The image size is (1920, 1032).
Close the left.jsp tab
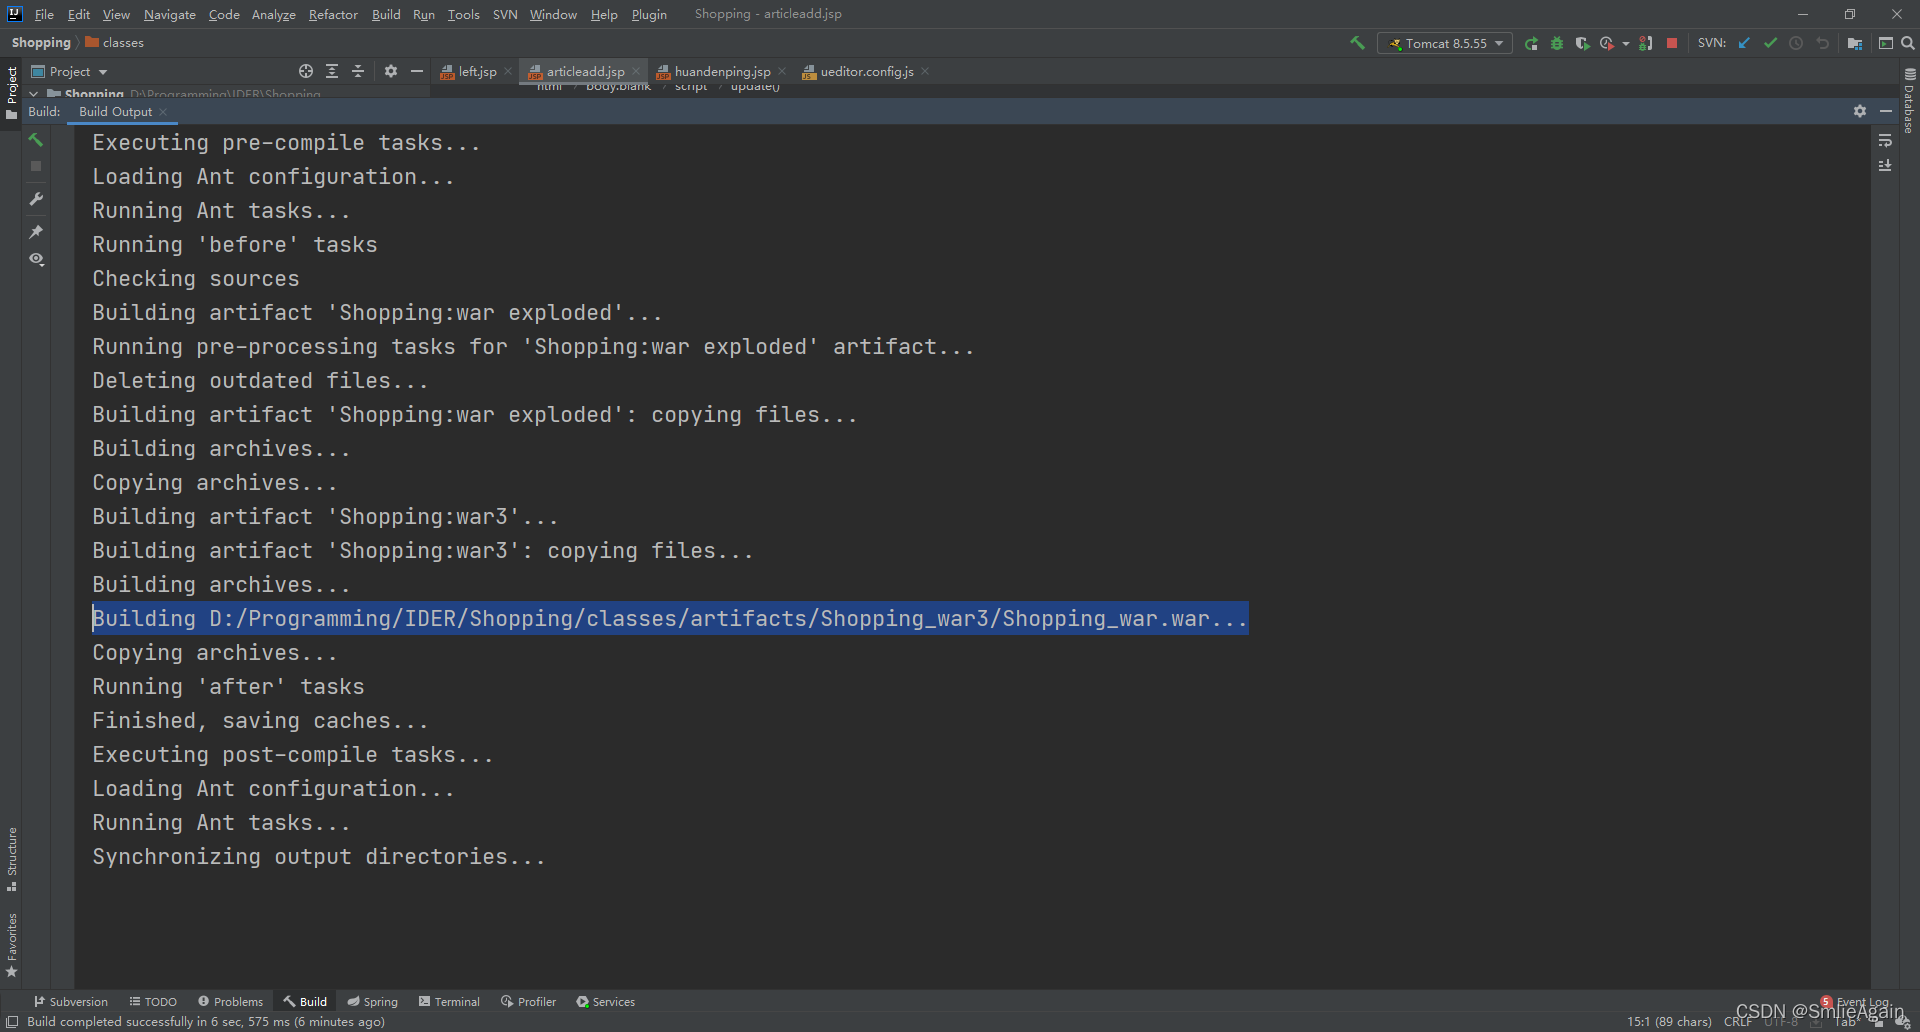[508, 71]
